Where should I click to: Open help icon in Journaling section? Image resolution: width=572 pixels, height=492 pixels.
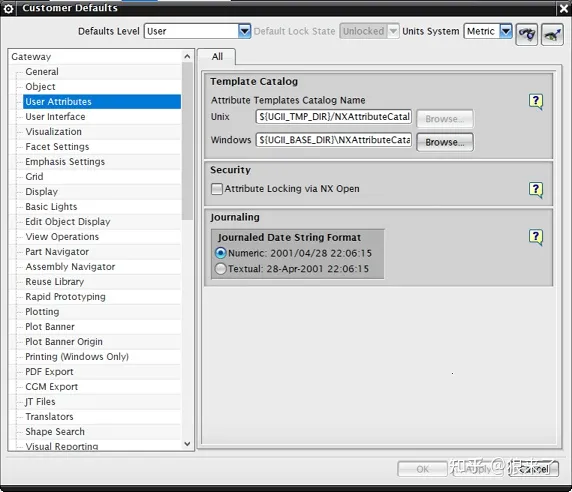[x=536, y=237]
